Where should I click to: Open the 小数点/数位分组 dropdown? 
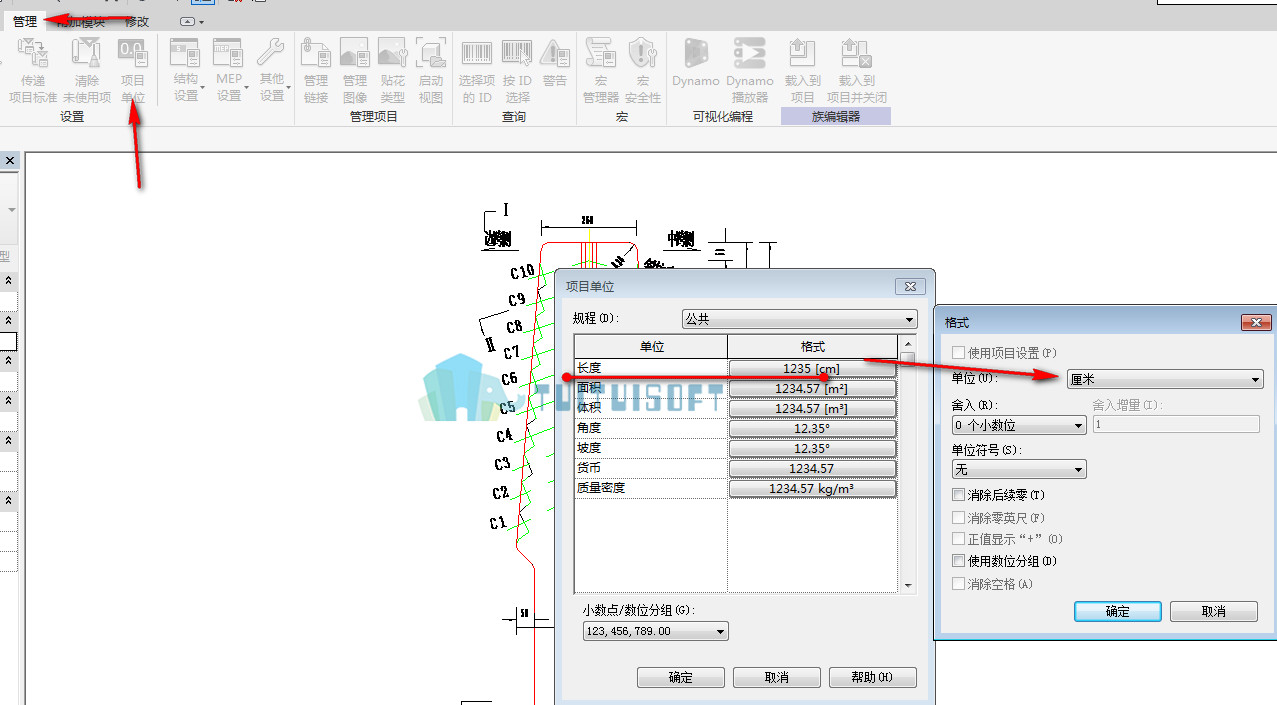655,631
